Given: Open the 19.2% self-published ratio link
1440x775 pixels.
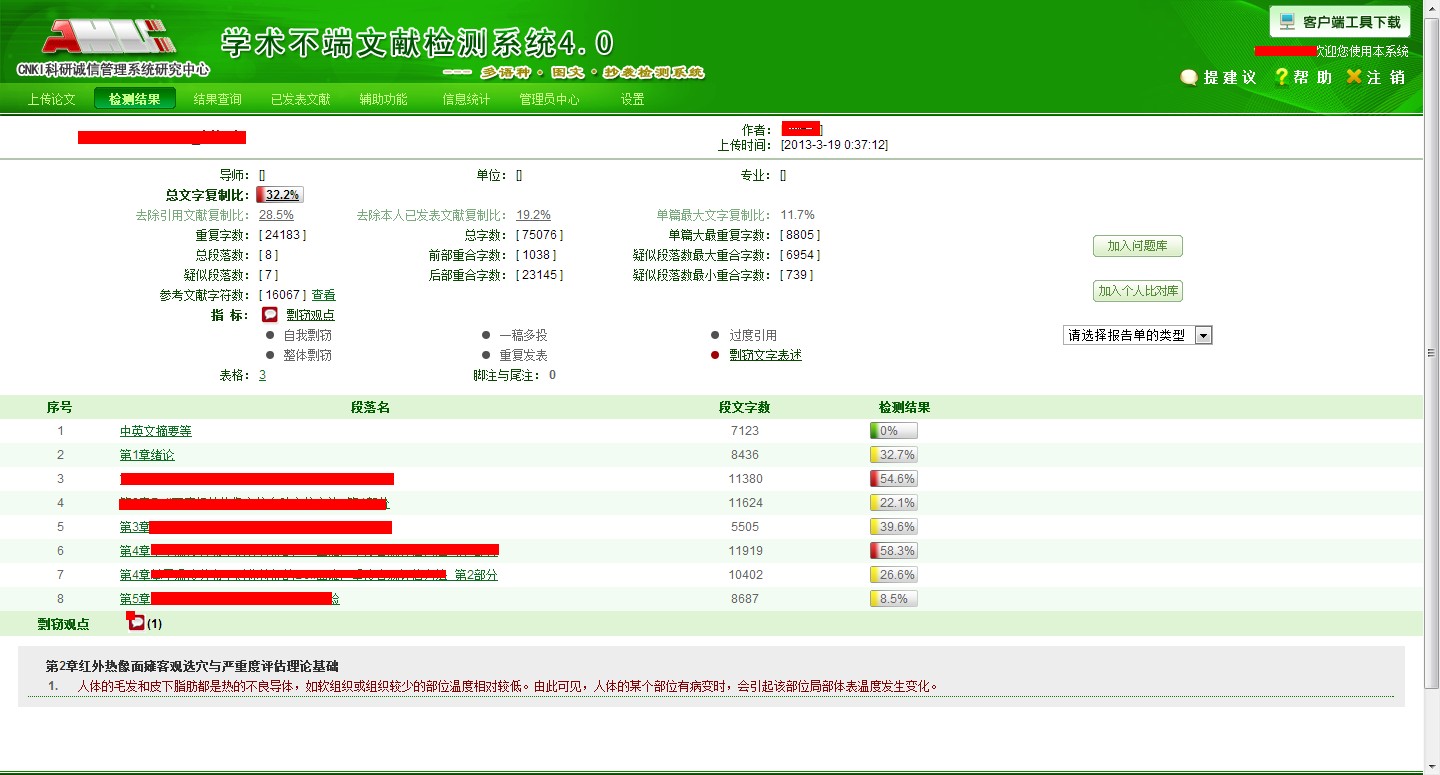Looking at the screenshot, I should tap(534, 215).
